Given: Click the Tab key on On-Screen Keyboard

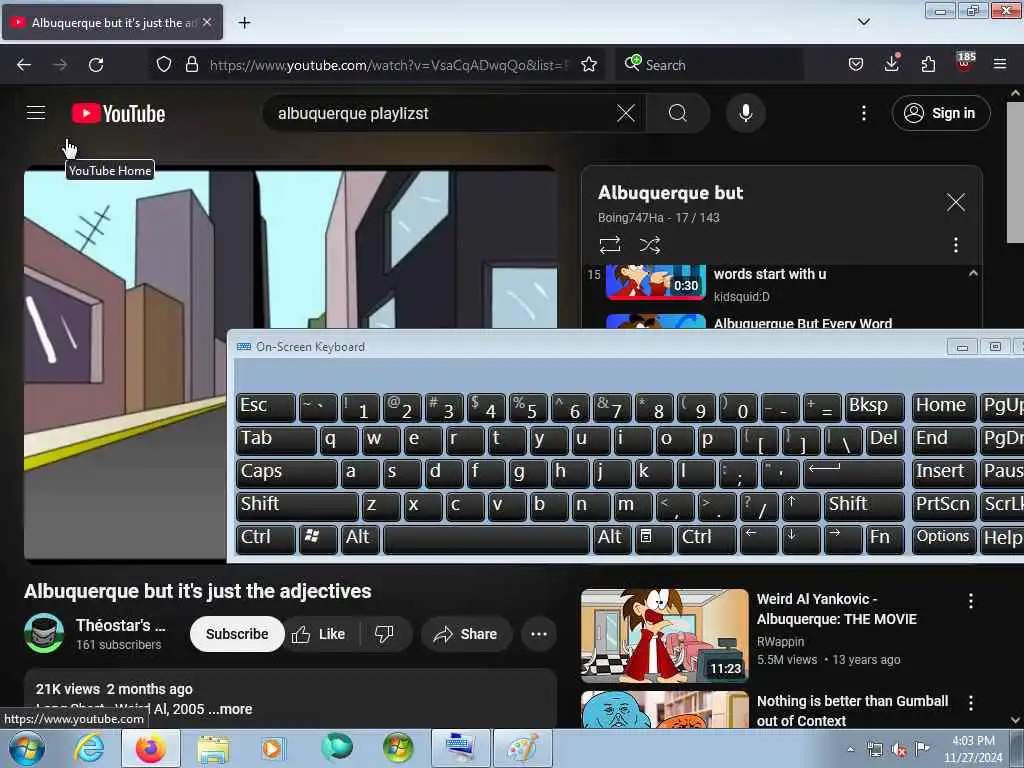Looking at the screenshot, I should pyautogui.click(x=276, y=441).
